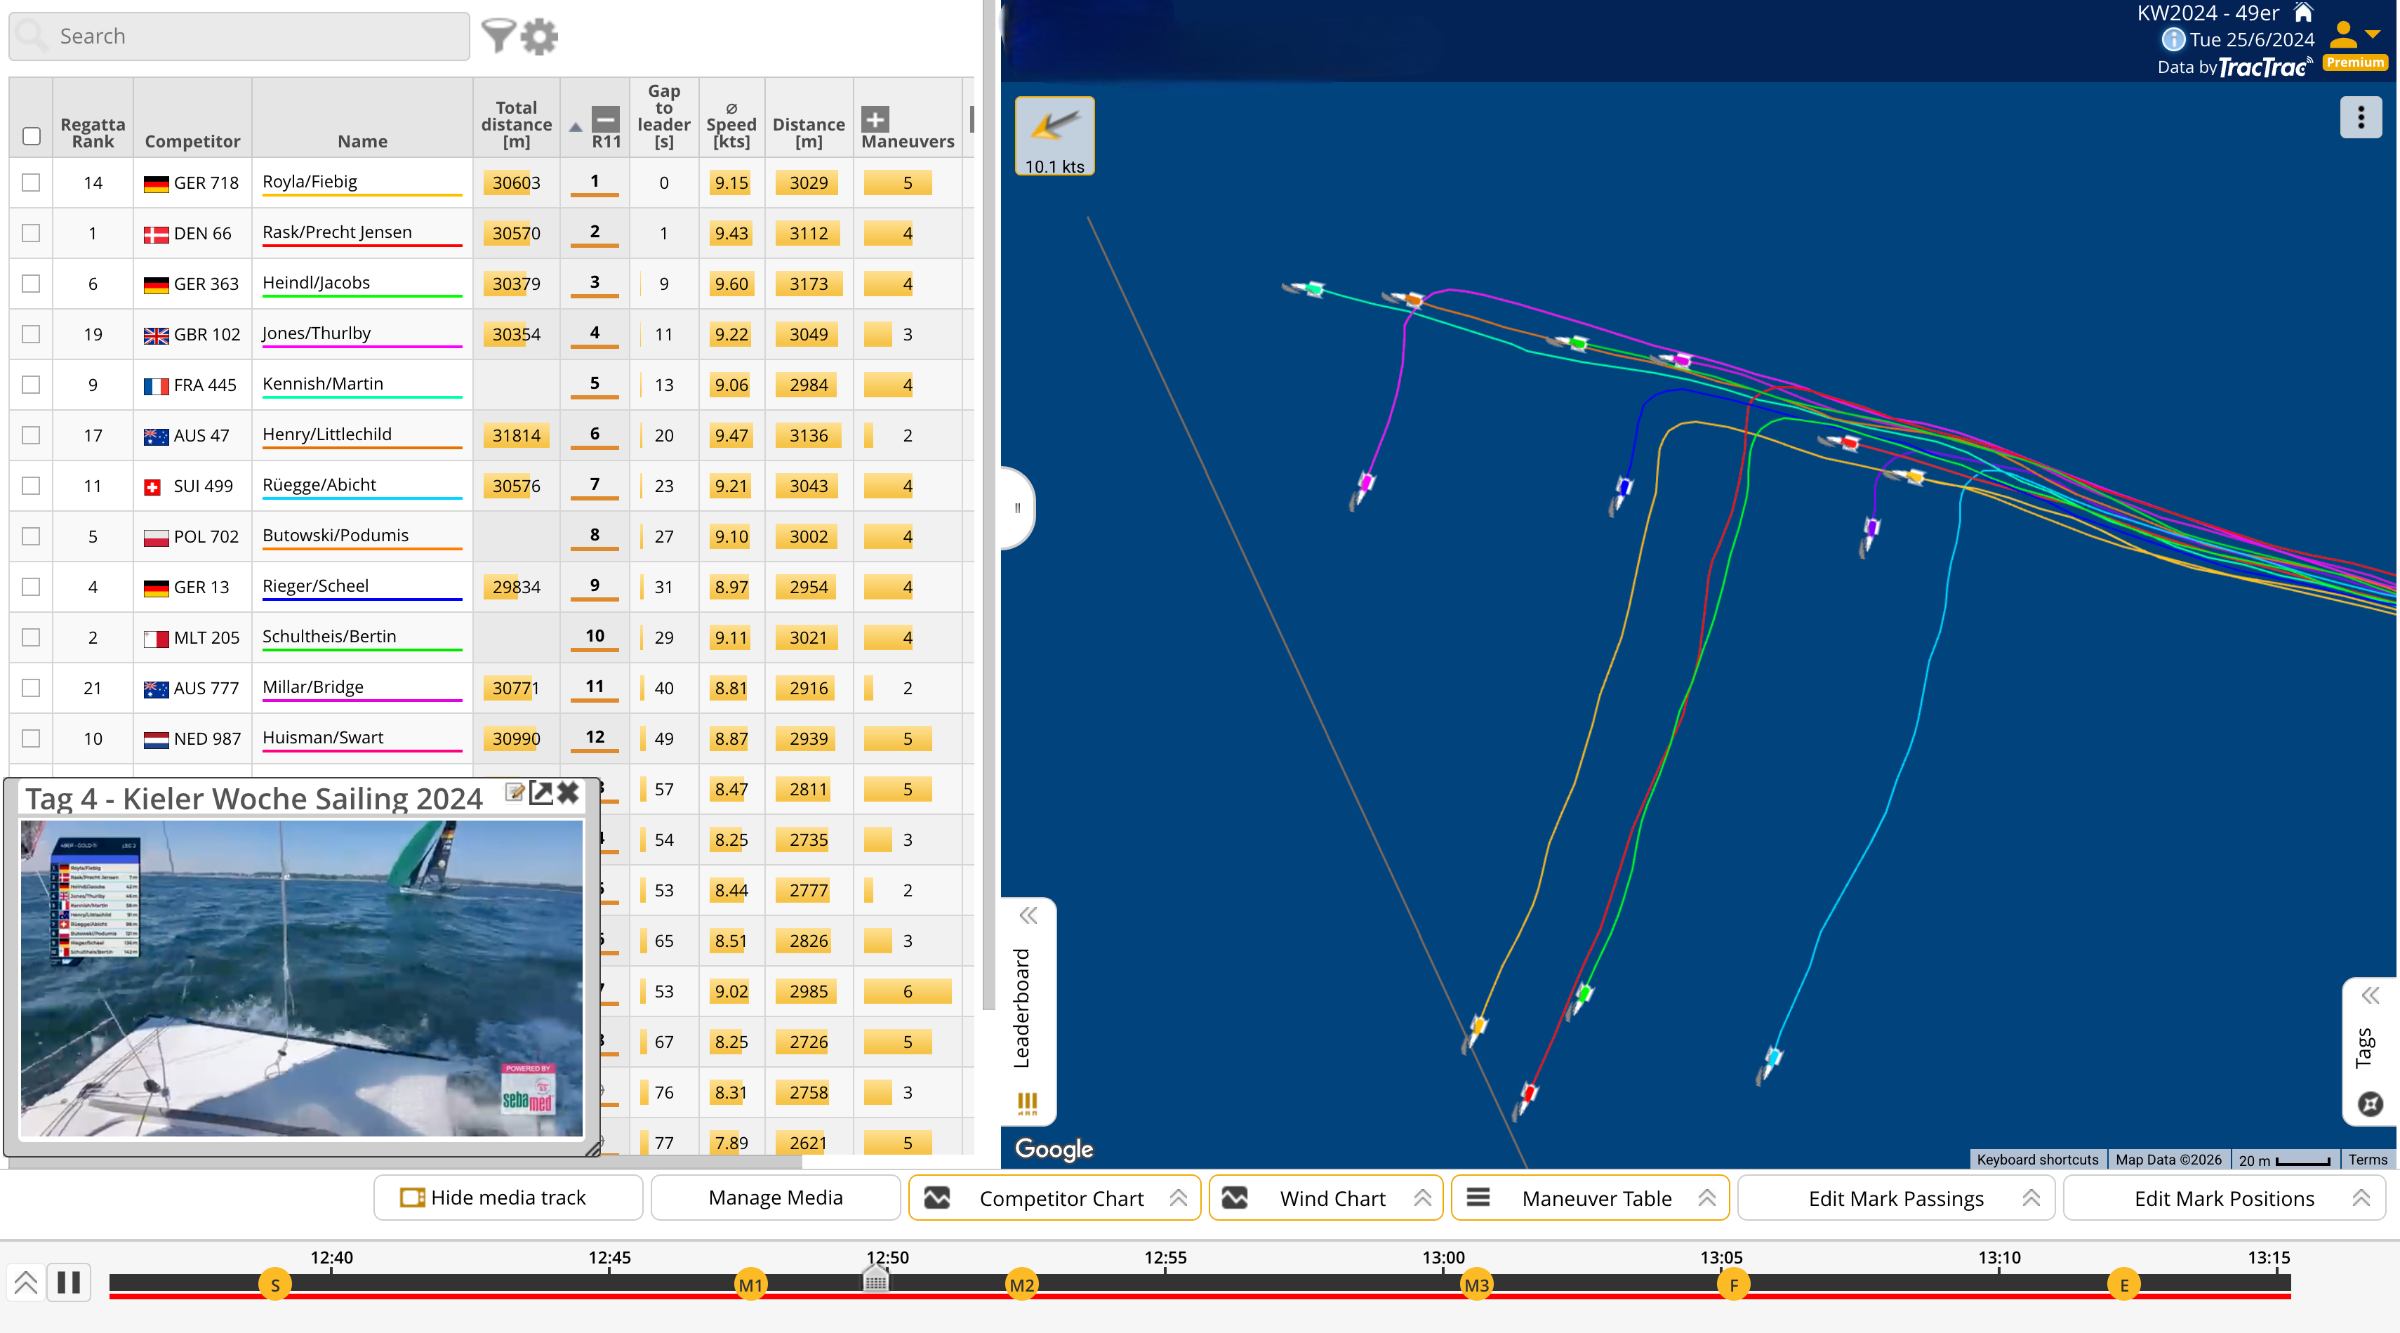Click the Competitor Chart icon

[x=937, y=1198]
